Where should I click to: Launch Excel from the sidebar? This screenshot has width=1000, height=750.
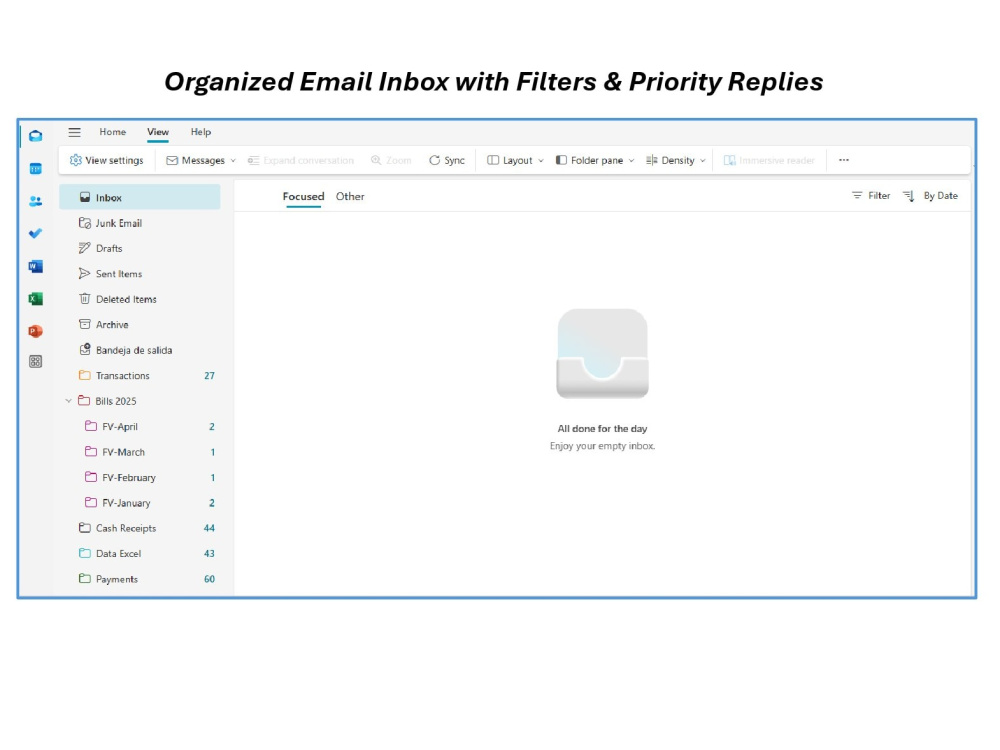pyautogui.click(x=36, y=298)
